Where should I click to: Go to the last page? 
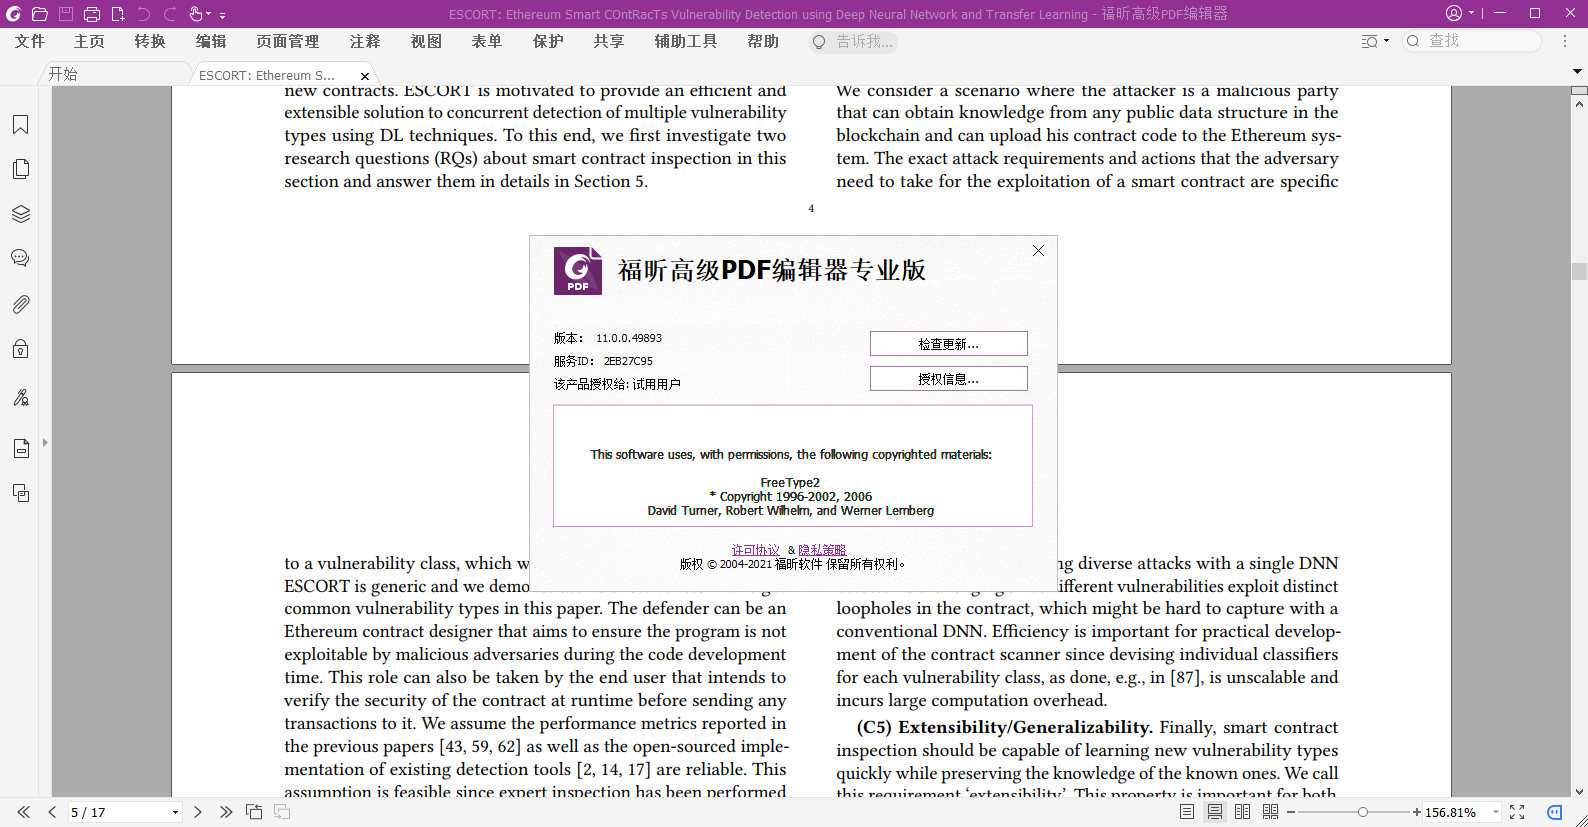(226, 812)
